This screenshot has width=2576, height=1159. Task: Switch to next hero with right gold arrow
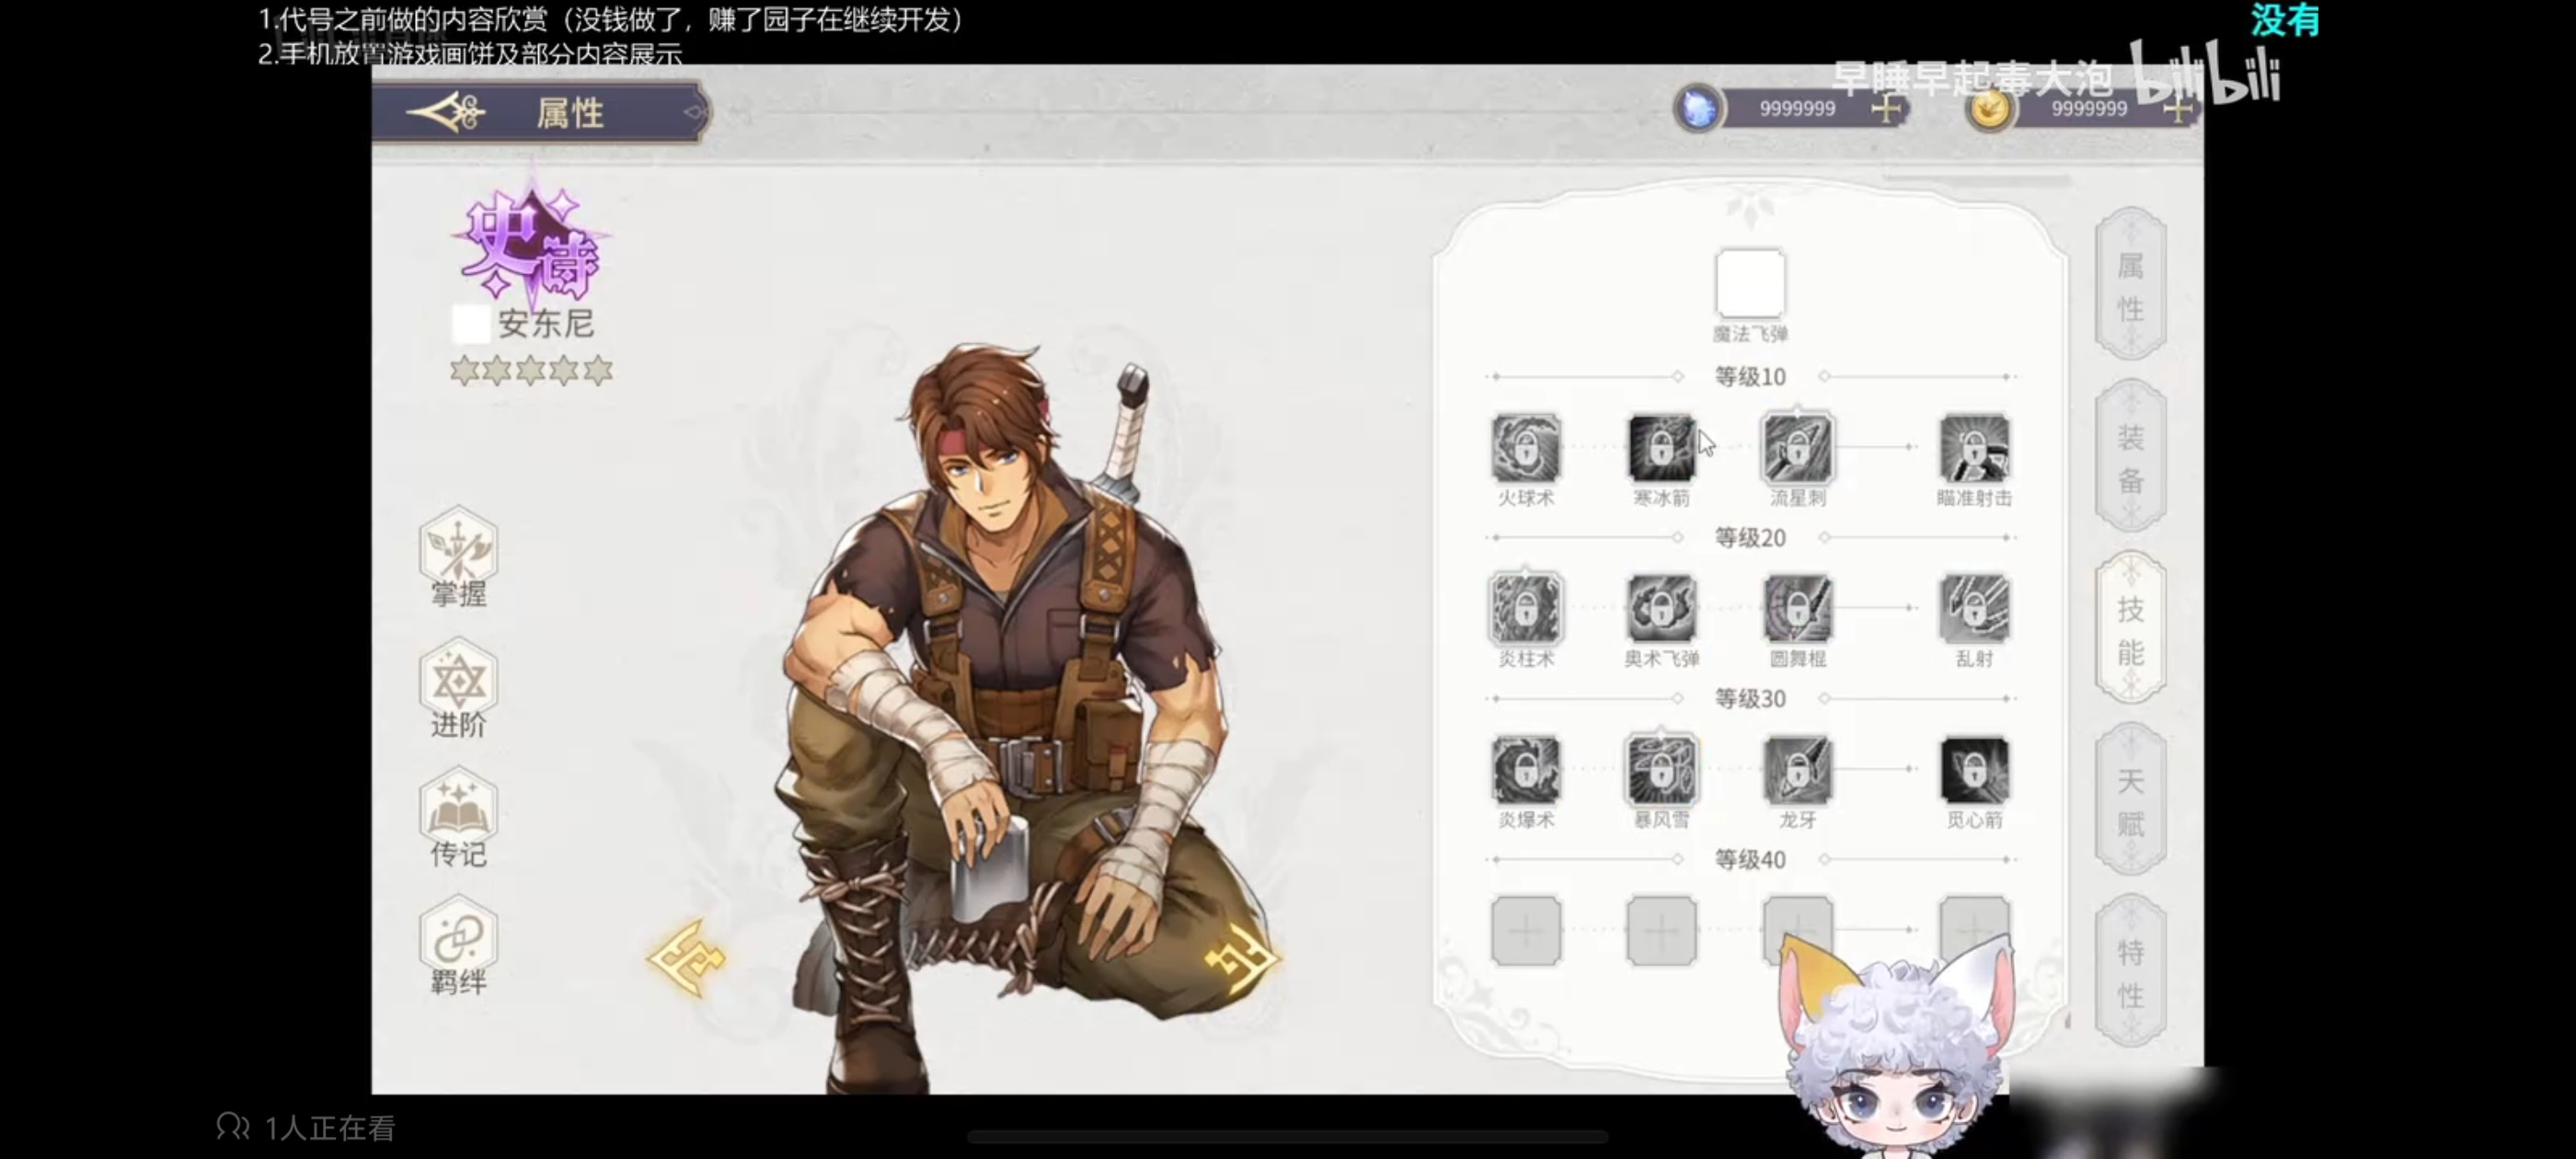coord(1242,958)
